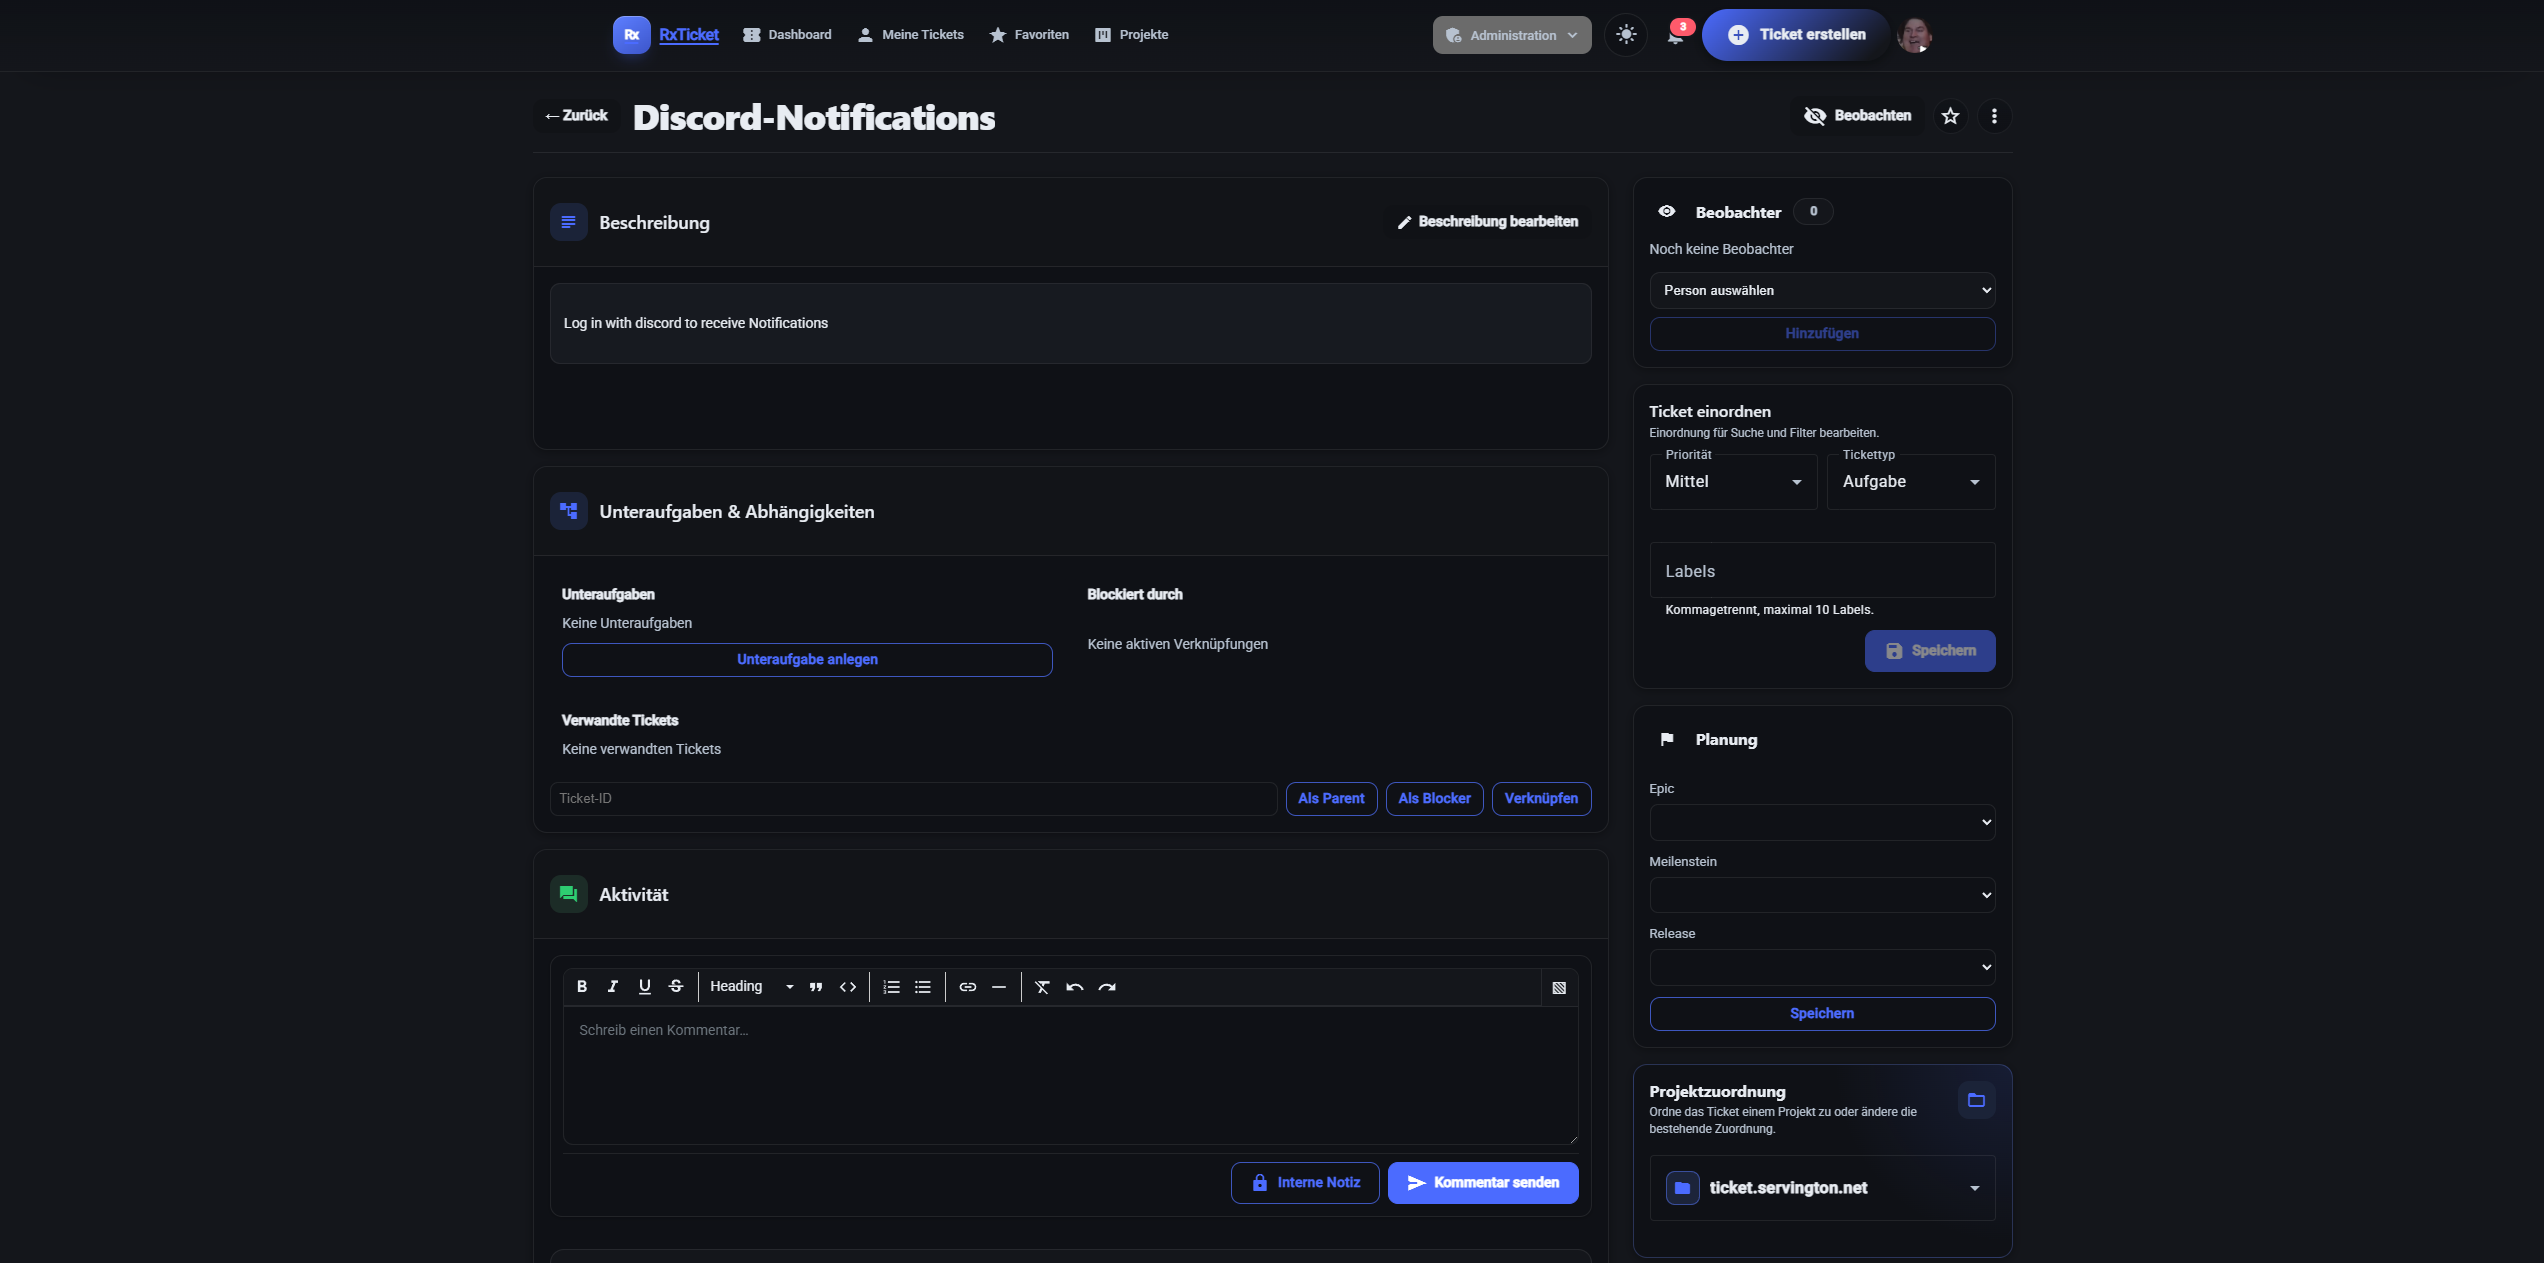Image resolution: width=2544 pixels, height=1263 pixels.
Task: Open the Priorität dropdown showing Mittel
Action: point(1733,482)
